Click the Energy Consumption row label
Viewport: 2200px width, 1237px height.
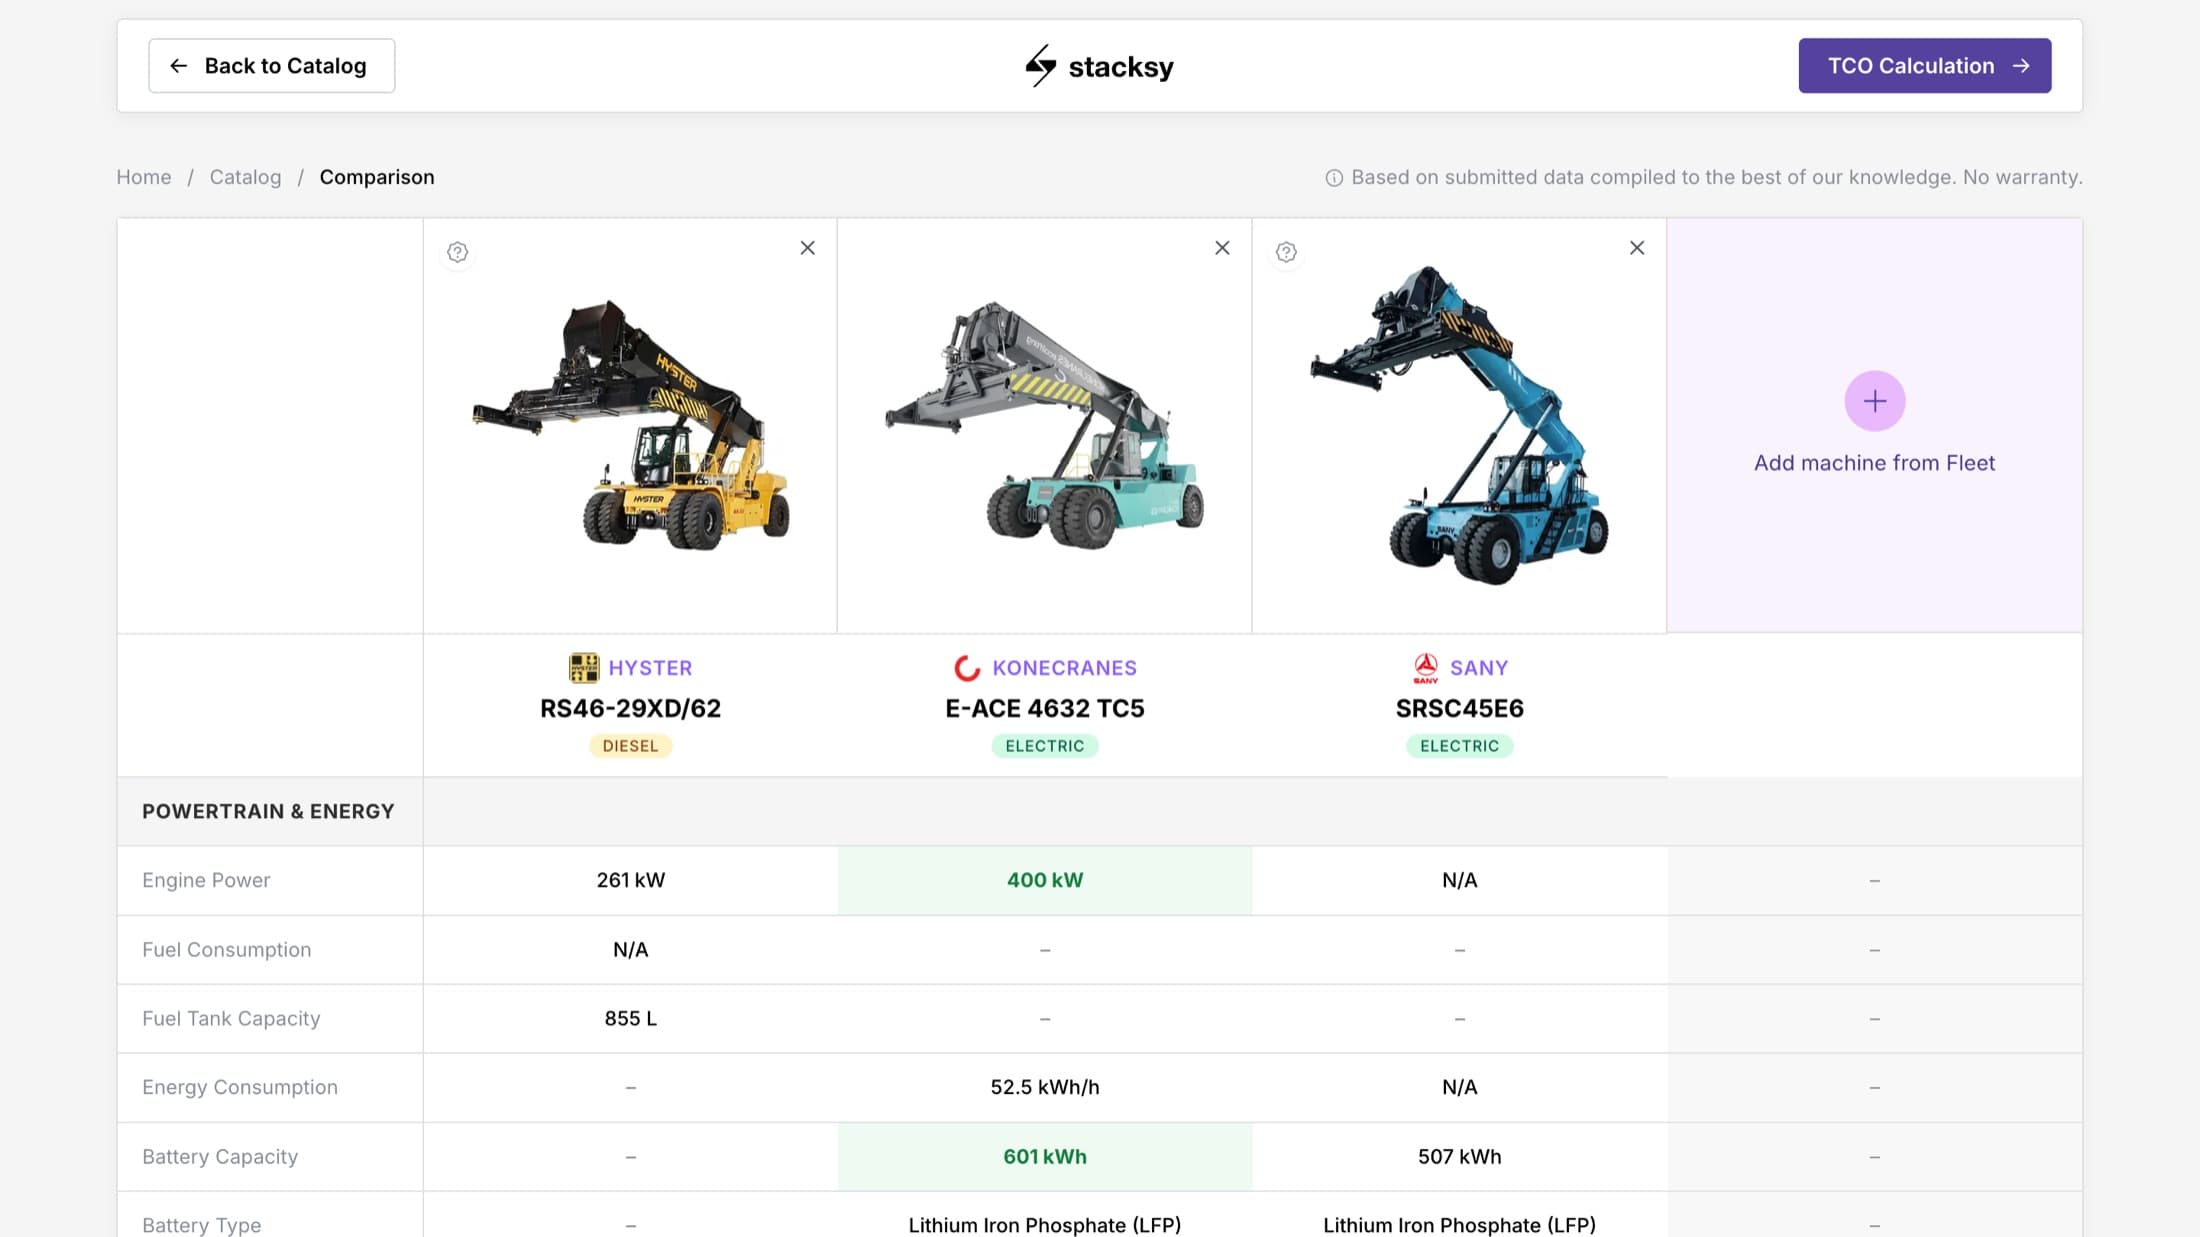coord(240,1087)
